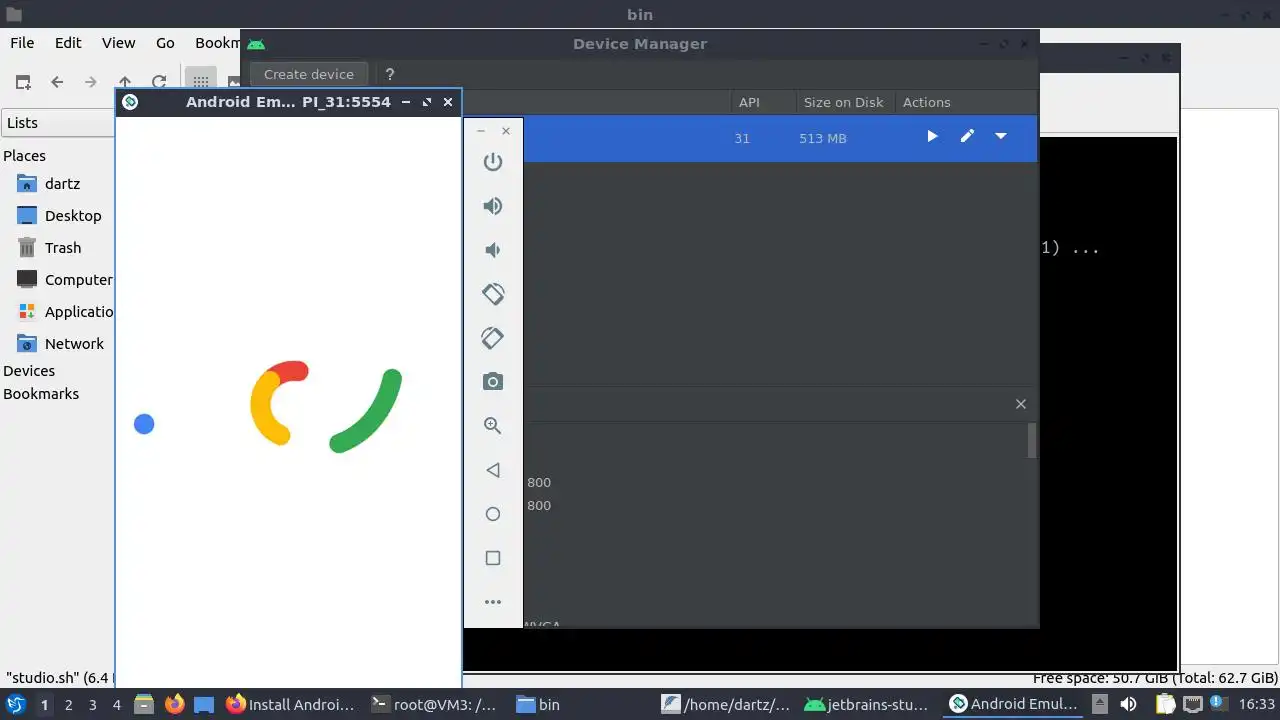
Task: Click Bookmarks heading in sidebar
Action: coord(41,394)
